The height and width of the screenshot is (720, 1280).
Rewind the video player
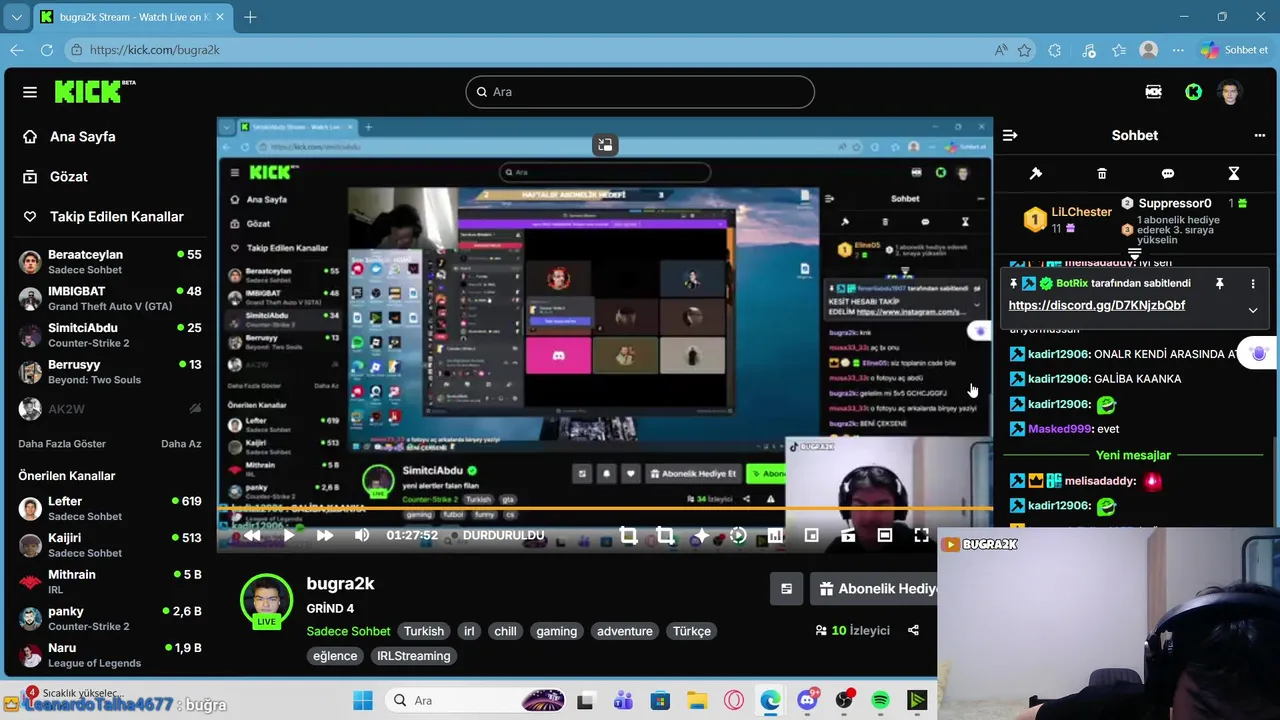[252, 536]
